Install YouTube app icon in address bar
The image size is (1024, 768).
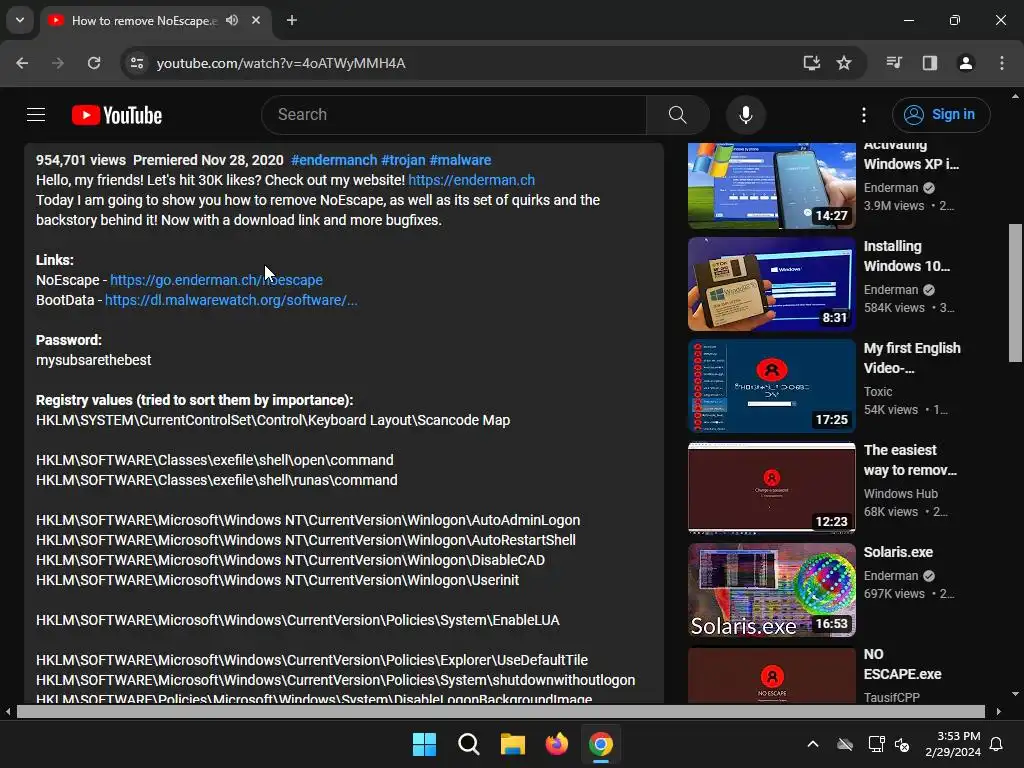coord(812,63)
